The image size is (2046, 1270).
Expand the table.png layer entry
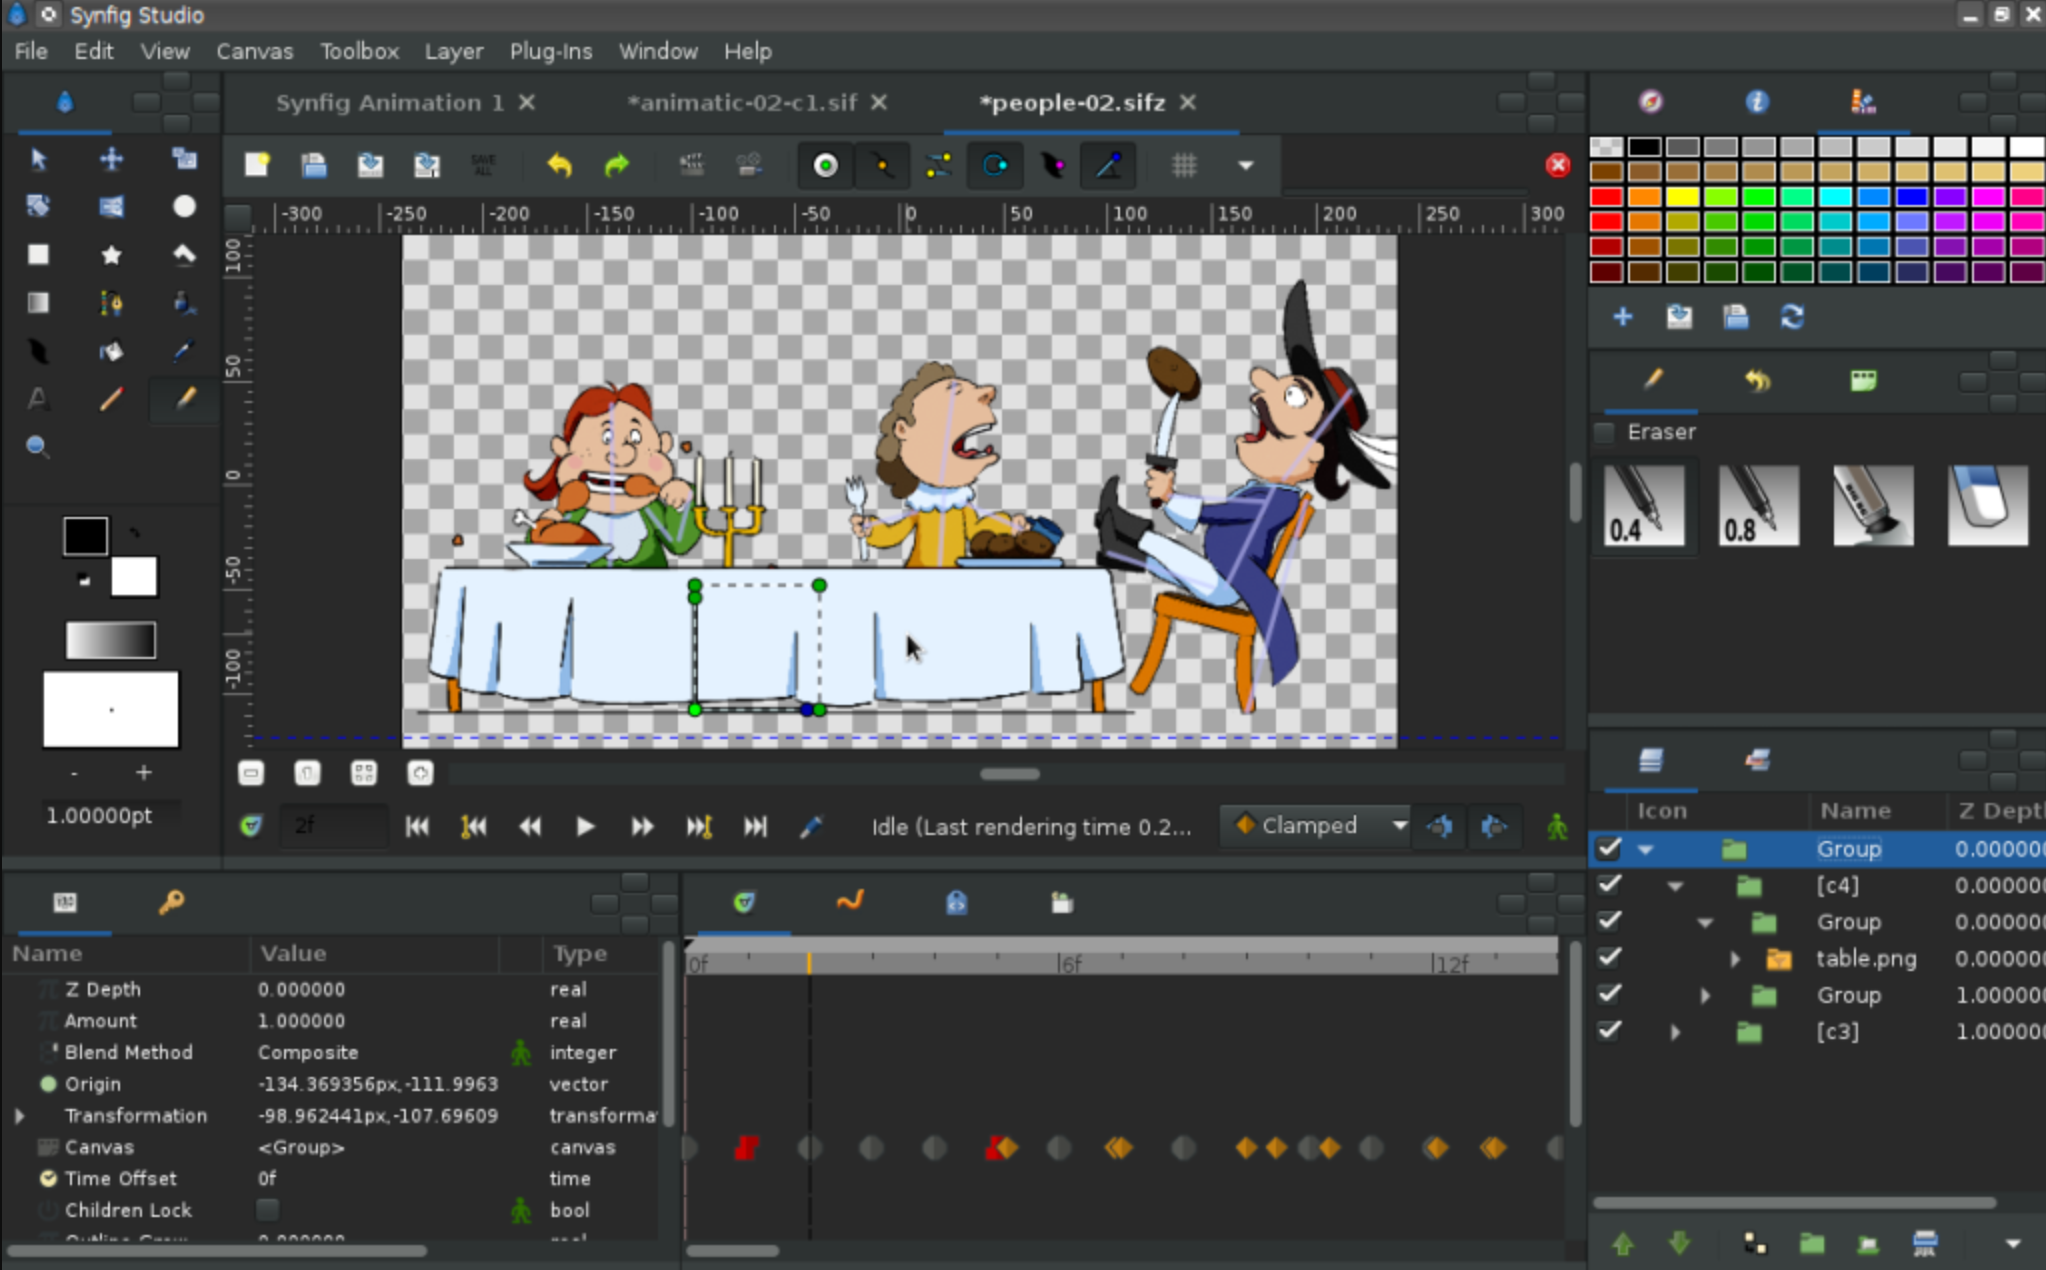click(x=1733, y=957)
